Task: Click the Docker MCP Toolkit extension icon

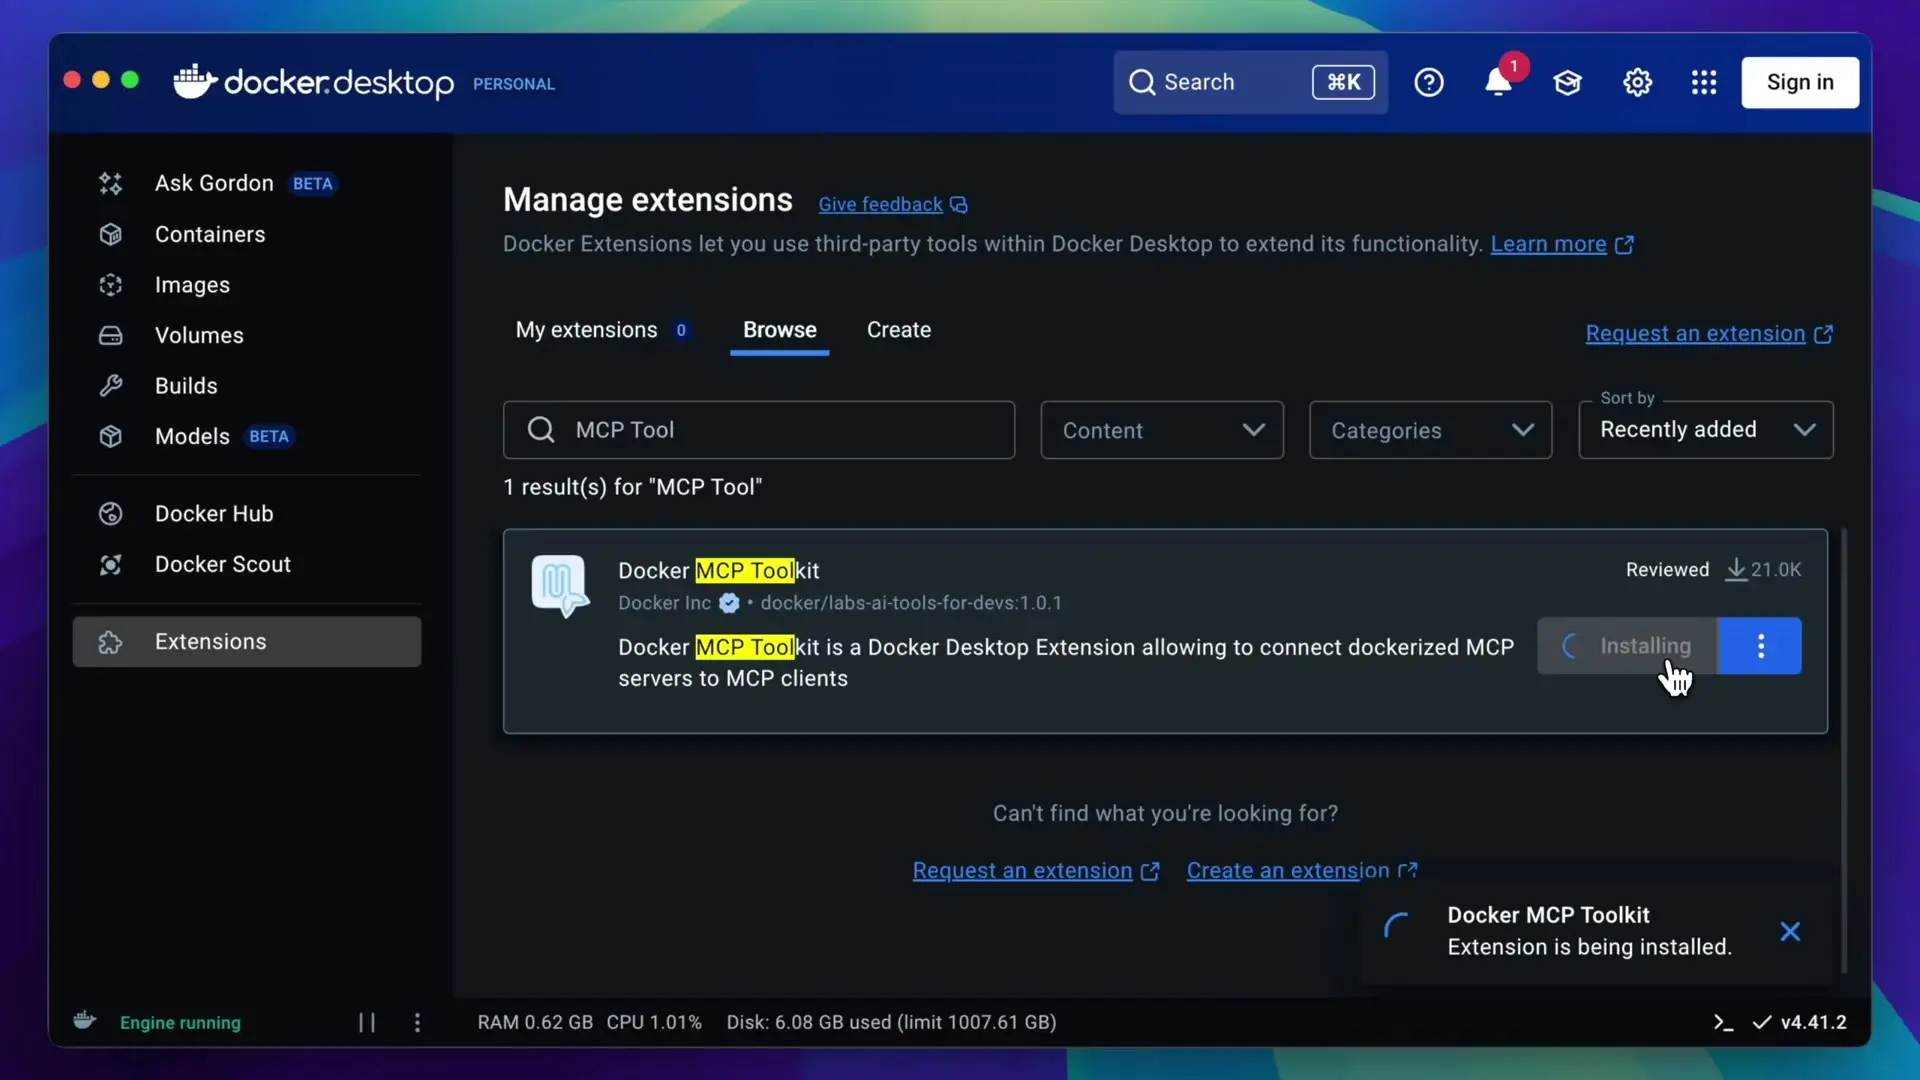Action: (560, 586)
